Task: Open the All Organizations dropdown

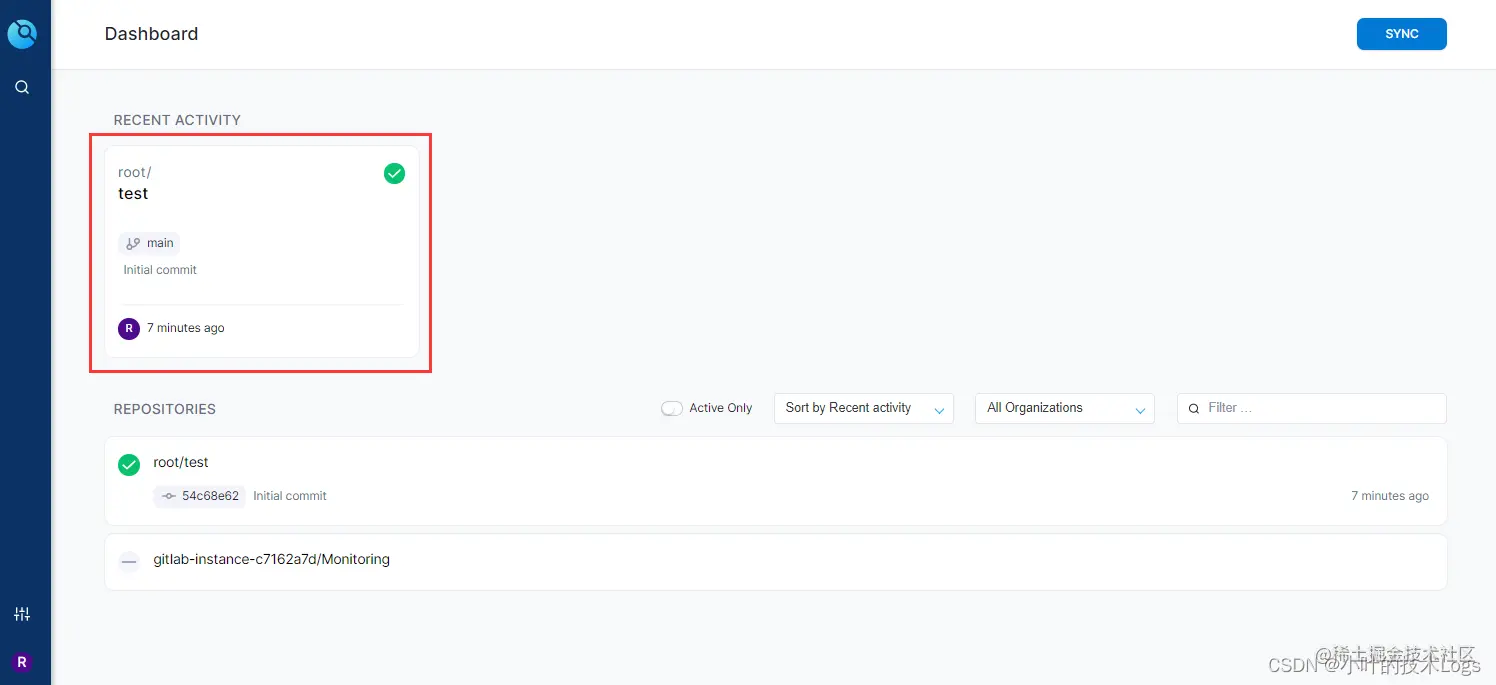Action: point(1065,408)
